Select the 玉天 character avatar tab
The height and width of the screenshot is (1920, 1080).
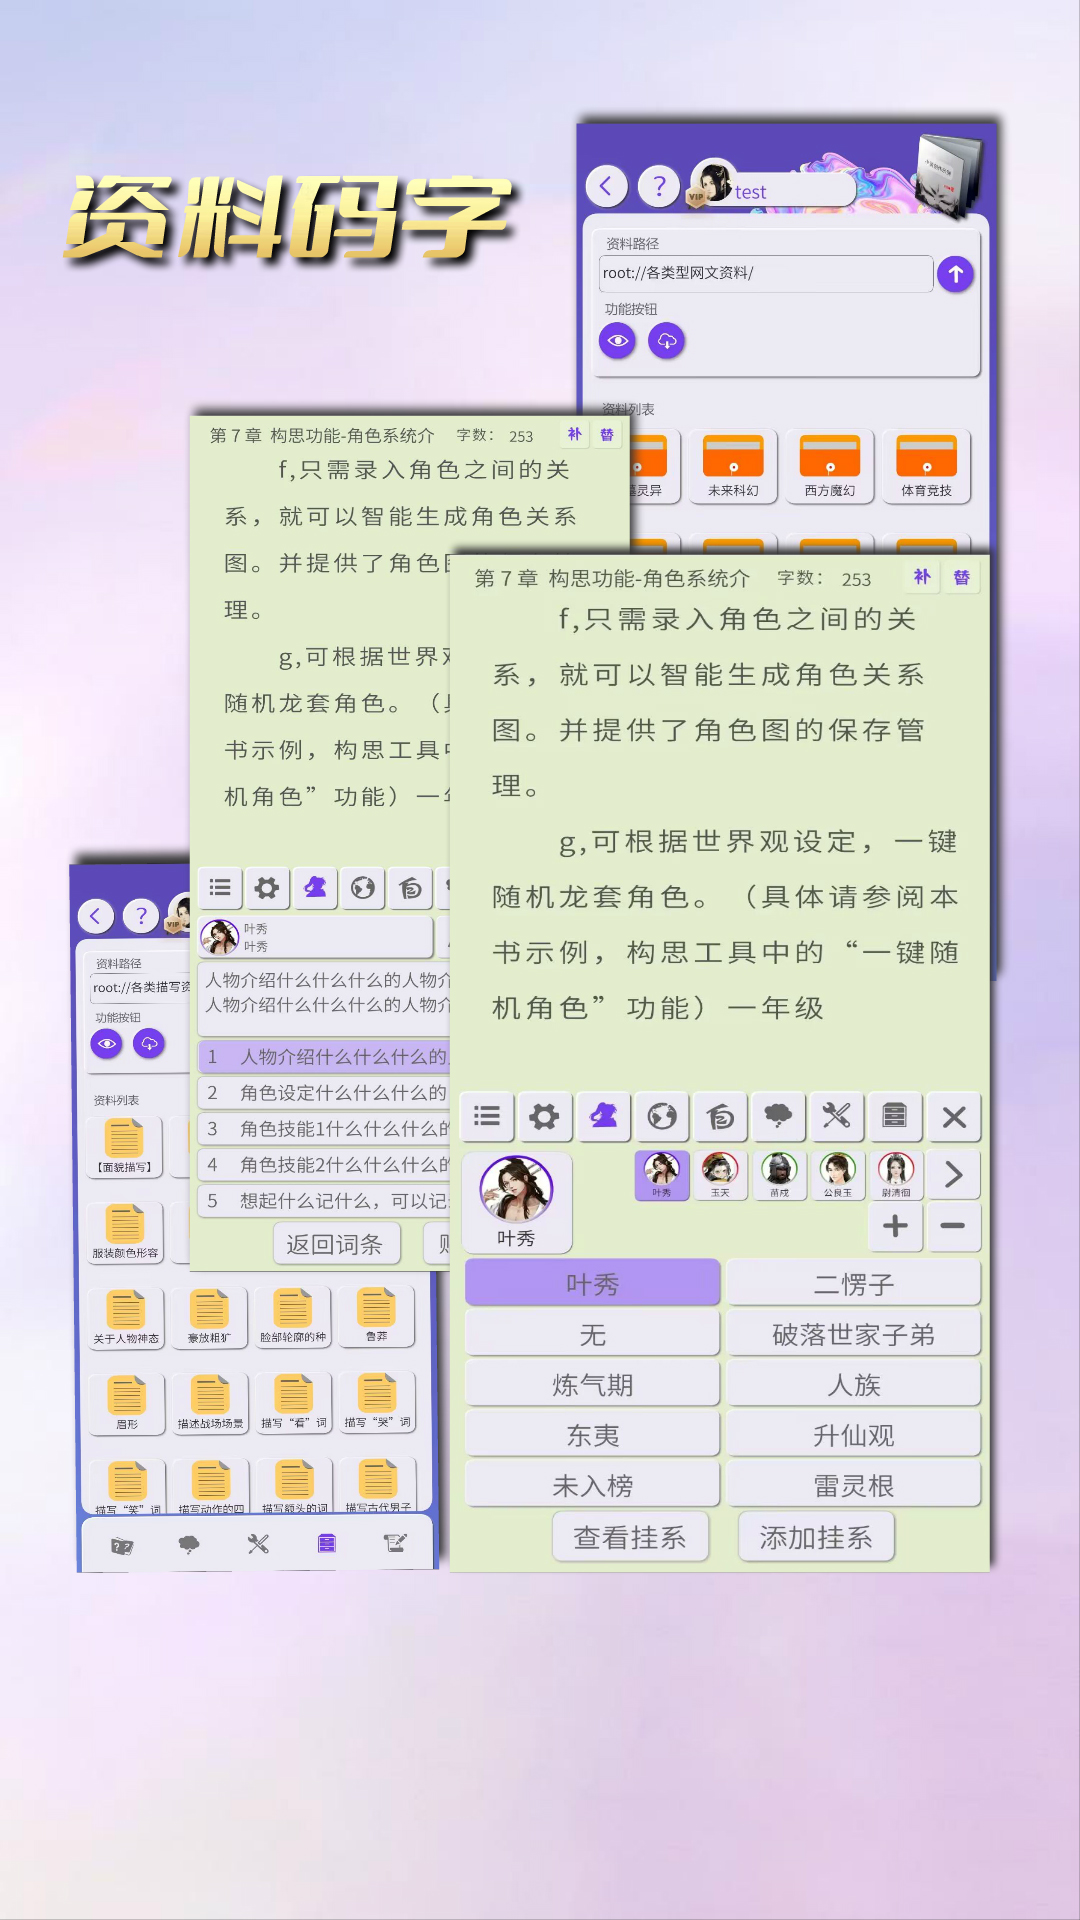(720, 1174)
